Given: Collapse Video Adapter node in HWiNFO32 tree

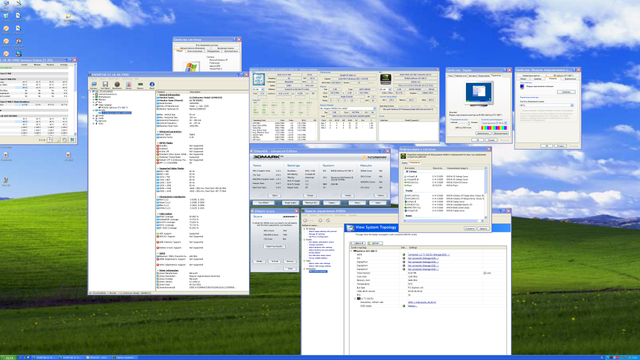Looking at the screenshot, I should tap(93, 105).
